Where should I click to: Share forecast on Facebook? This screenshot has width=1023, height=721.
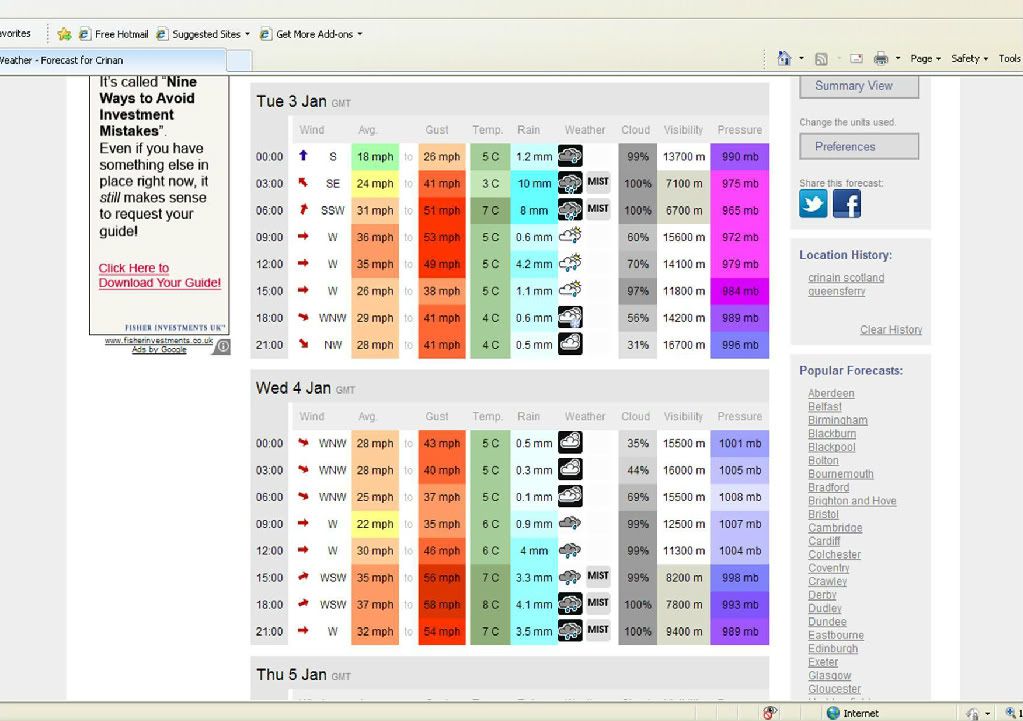847,204
